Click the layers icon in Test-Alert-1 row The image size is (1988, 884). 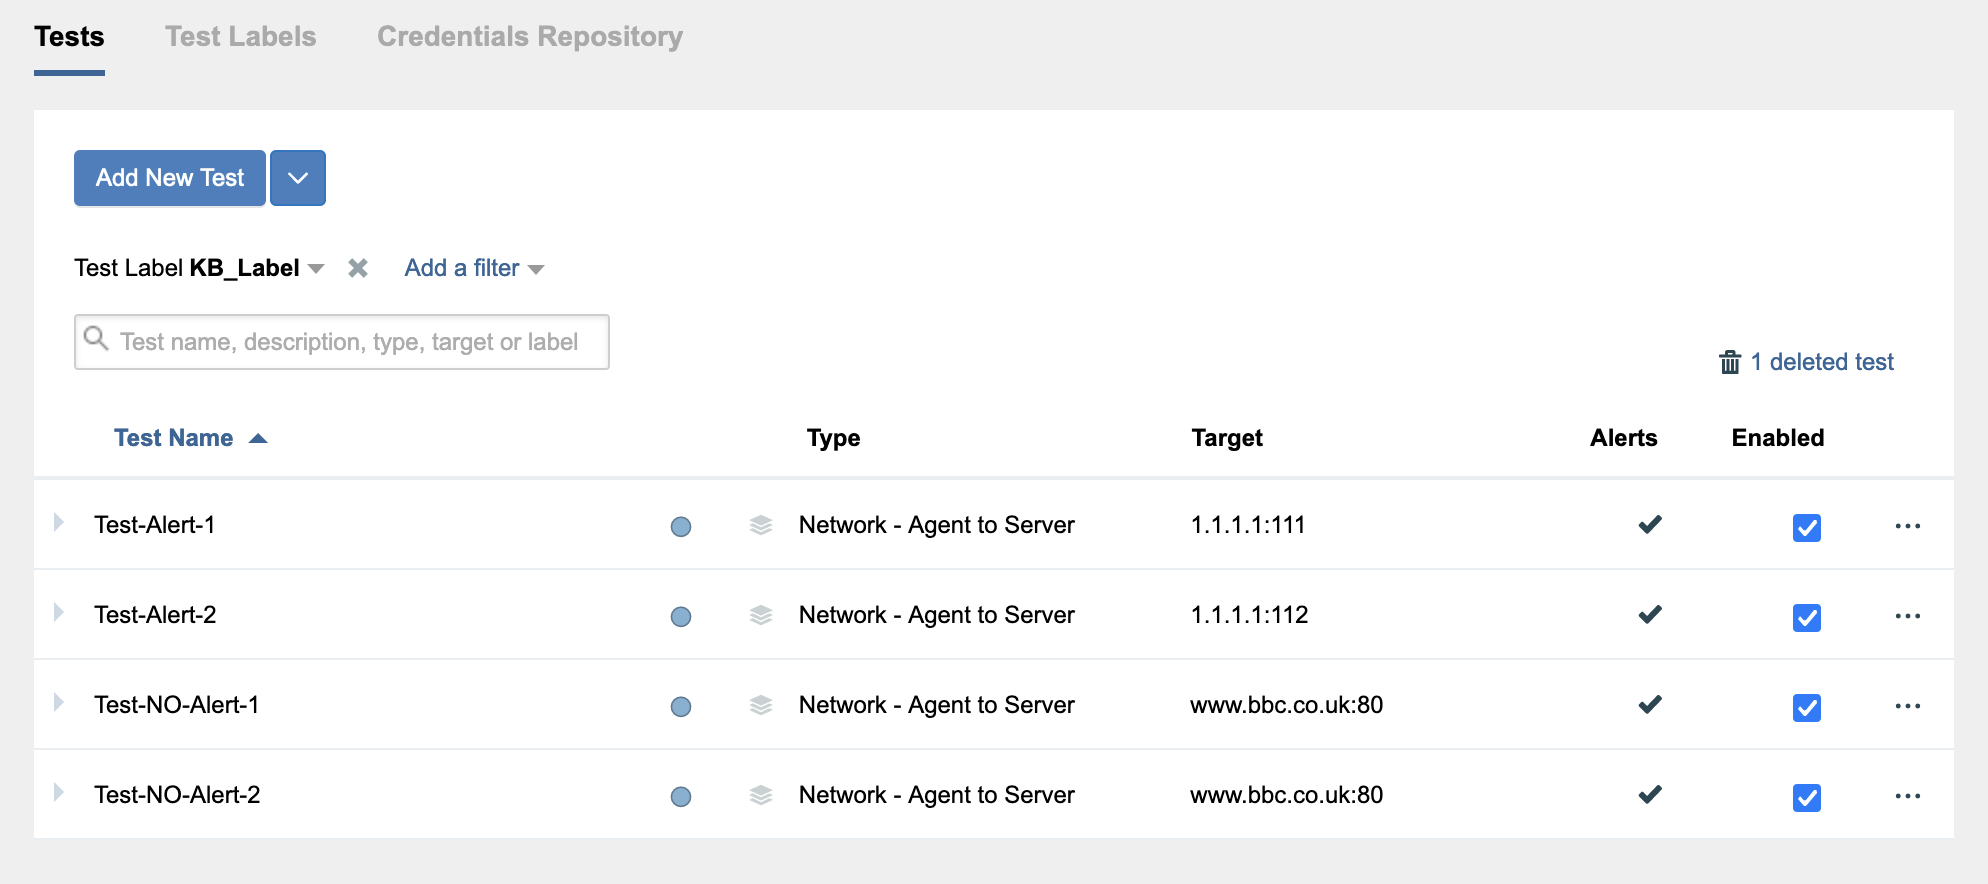point(761,525)
